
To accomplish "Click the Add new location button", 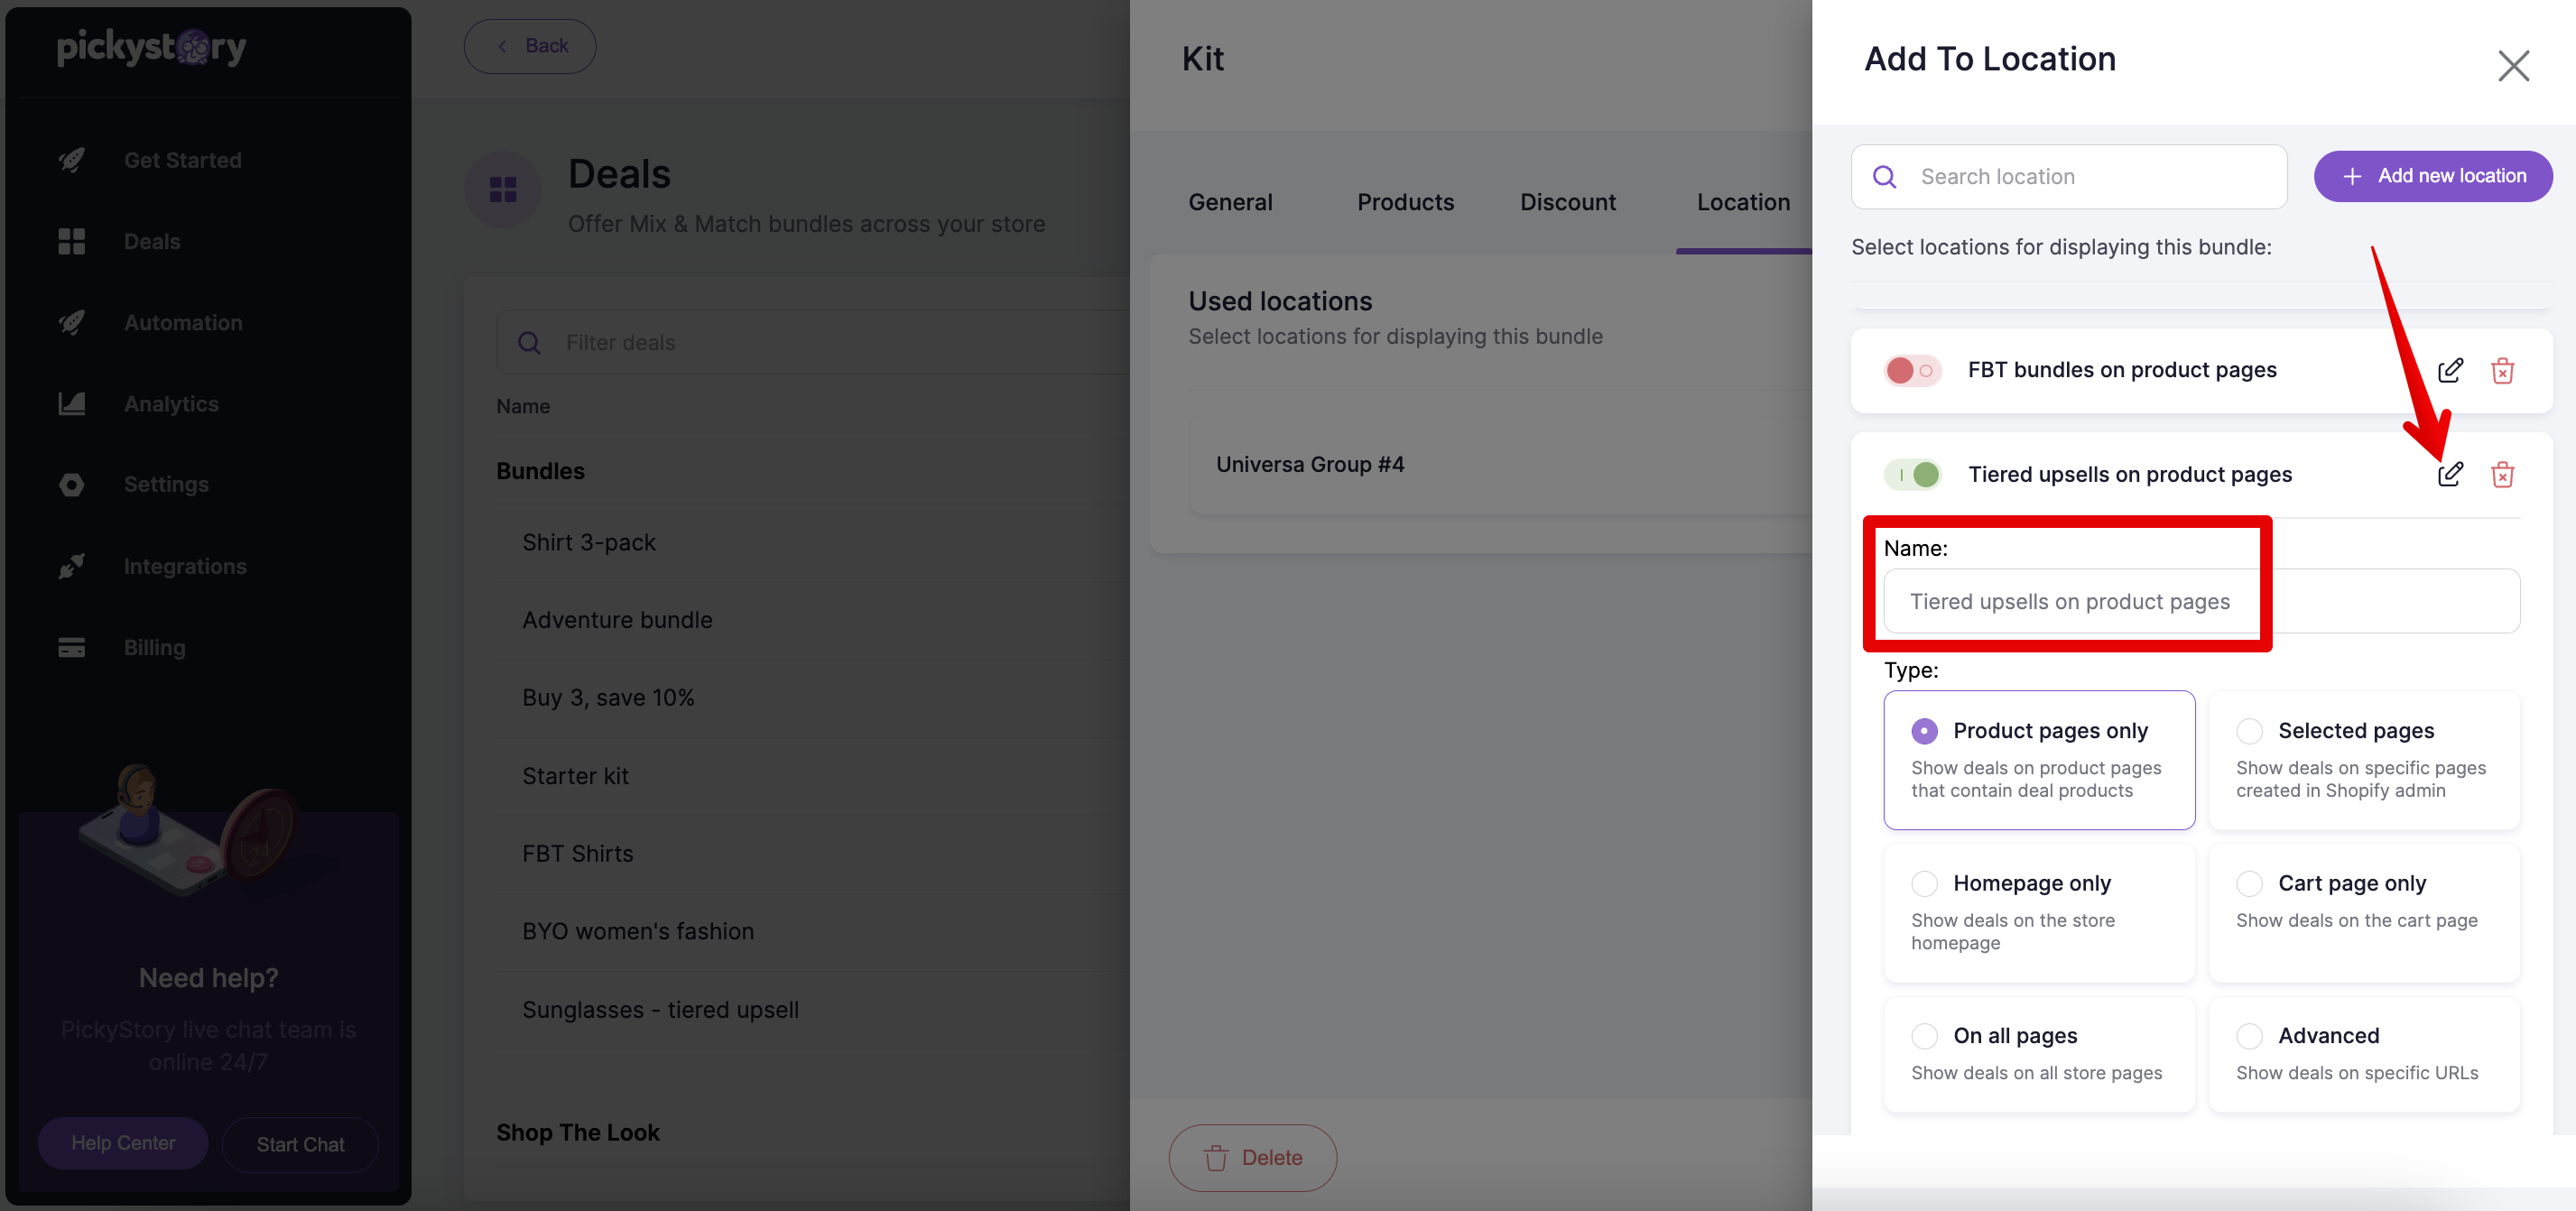I will pyautogui.click(x=2432, y=176).
